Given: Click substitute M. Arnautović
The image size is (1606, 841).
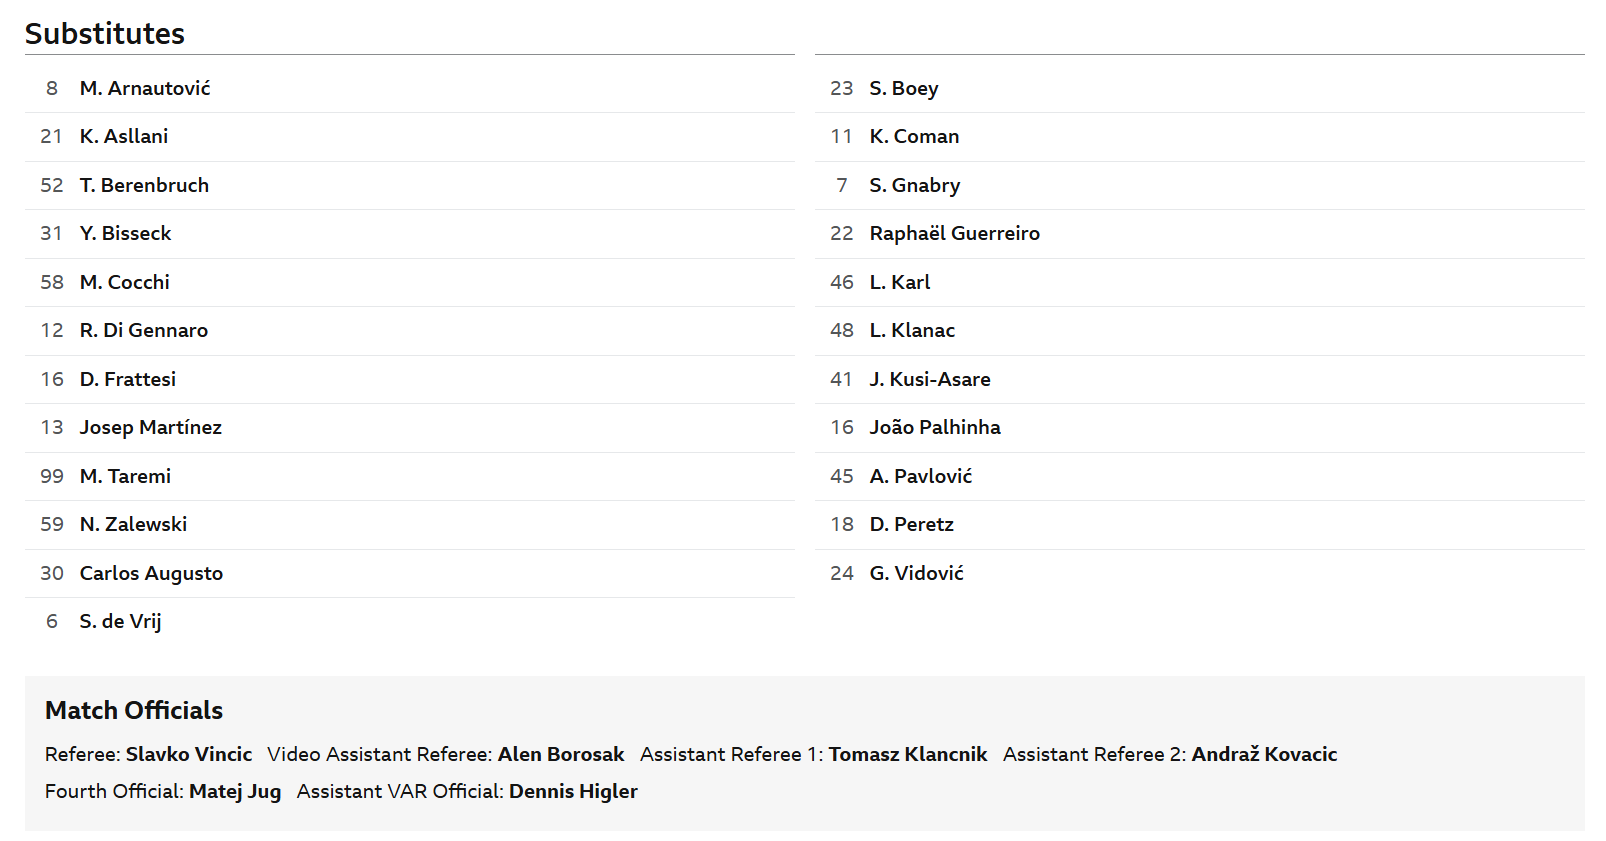Looking at the screenshot, I should pos(145,88).
